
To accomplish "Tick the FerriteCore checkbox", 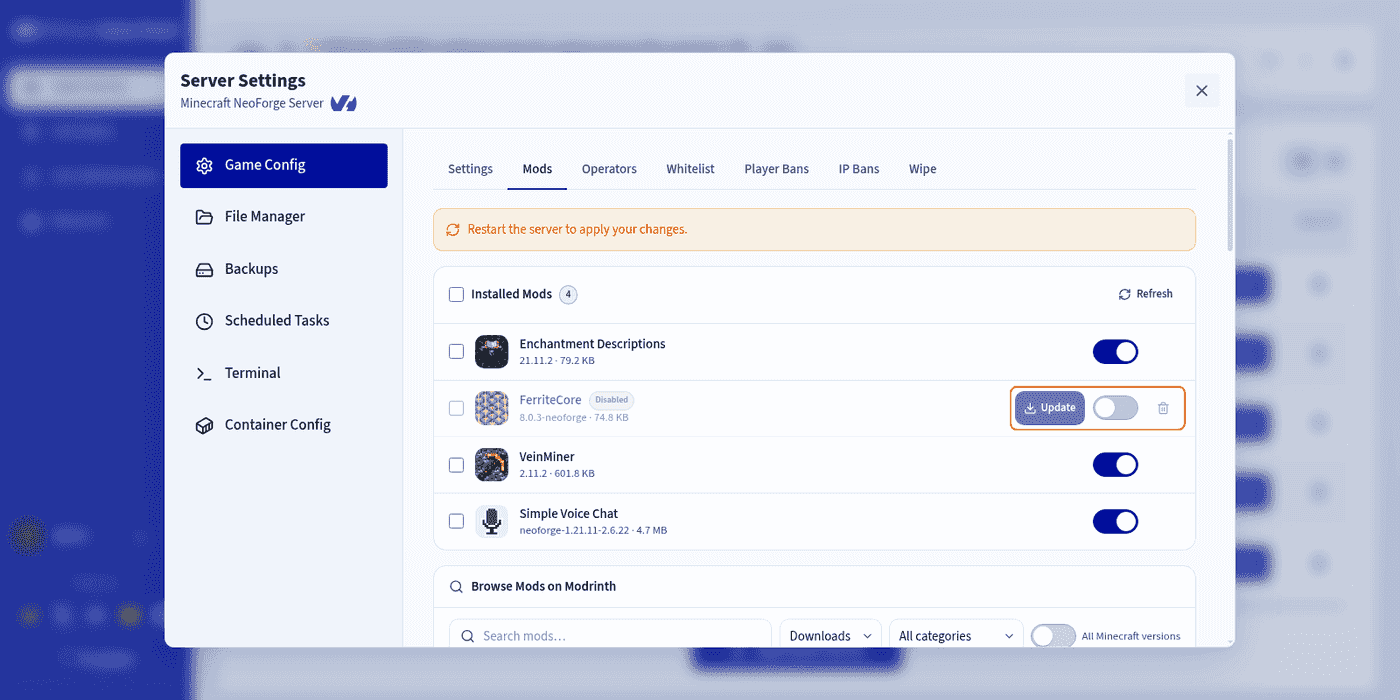I will 456,408.
